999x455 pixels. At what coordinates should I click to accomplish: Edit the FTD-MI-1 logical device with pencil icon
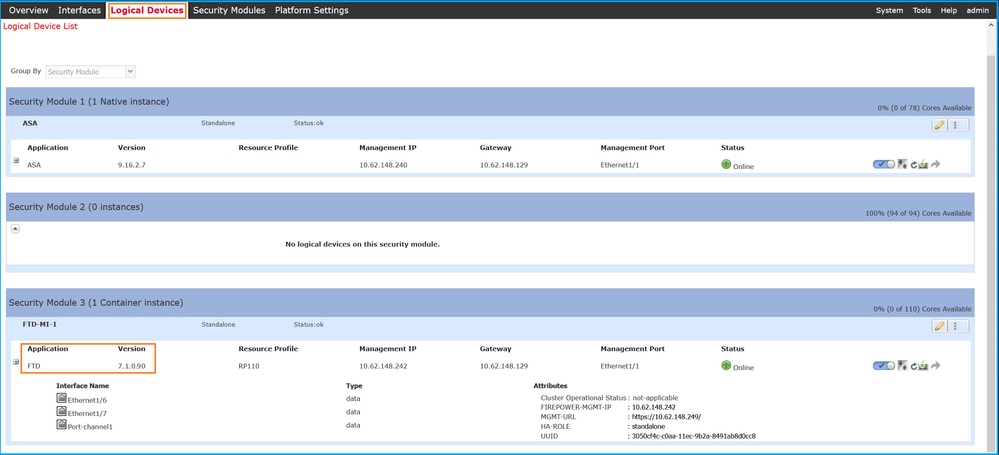coord(938,326)
